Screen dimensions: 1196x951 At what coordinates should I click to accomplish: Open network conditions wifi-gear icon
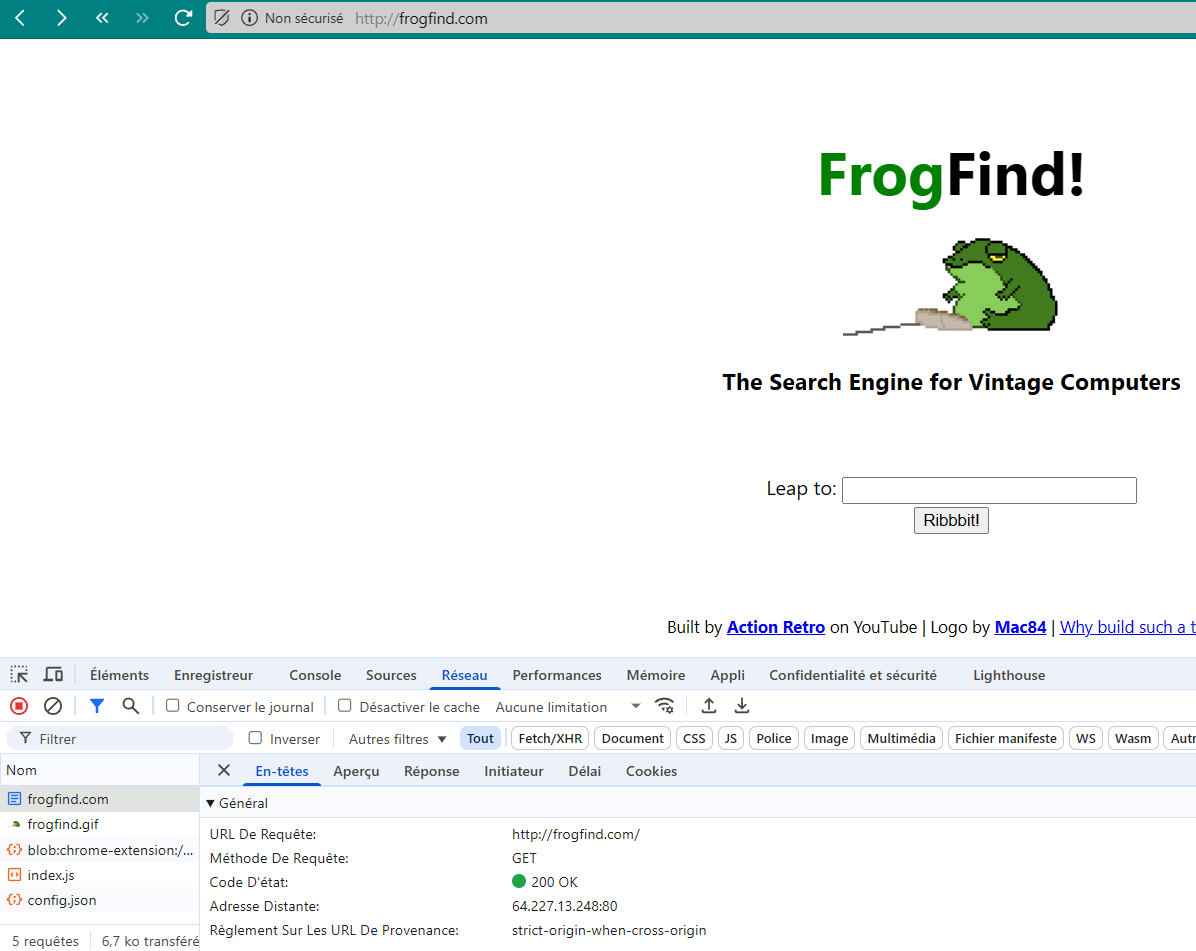(664, 706)
